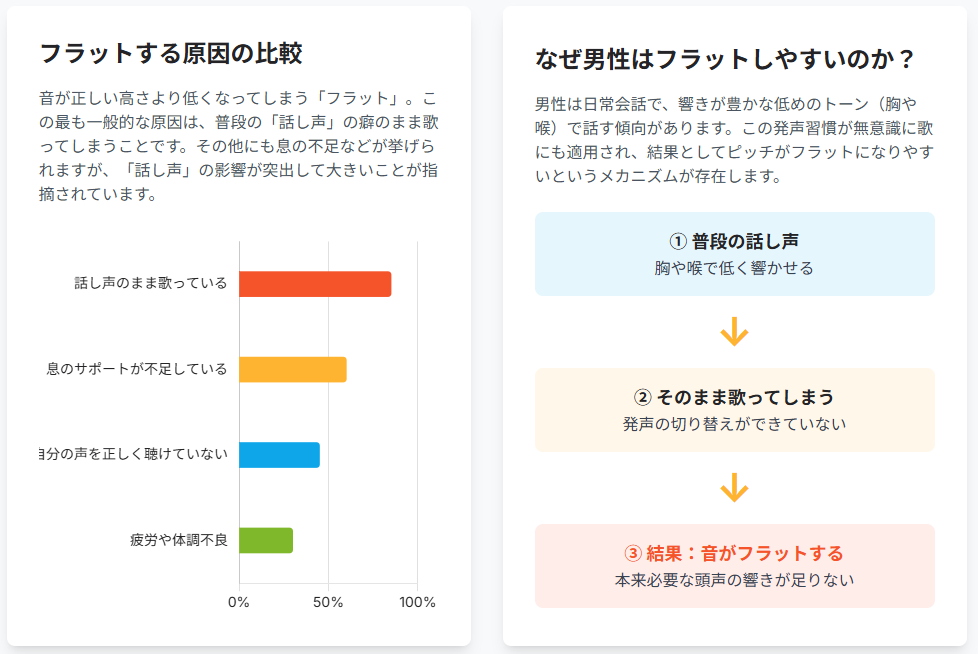This screenshot has height=654, width=978.
Task: Click the 50% axis tick label
Action: pos(328,602)
